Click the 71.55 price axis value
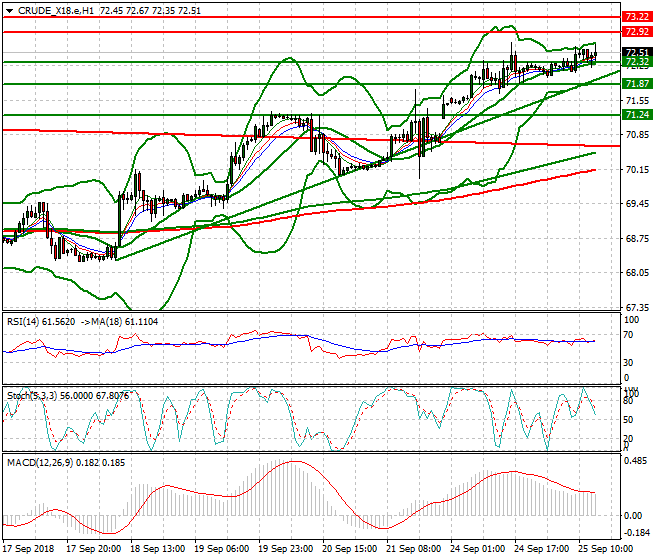 pyautogui.click(x=637, y=100)
